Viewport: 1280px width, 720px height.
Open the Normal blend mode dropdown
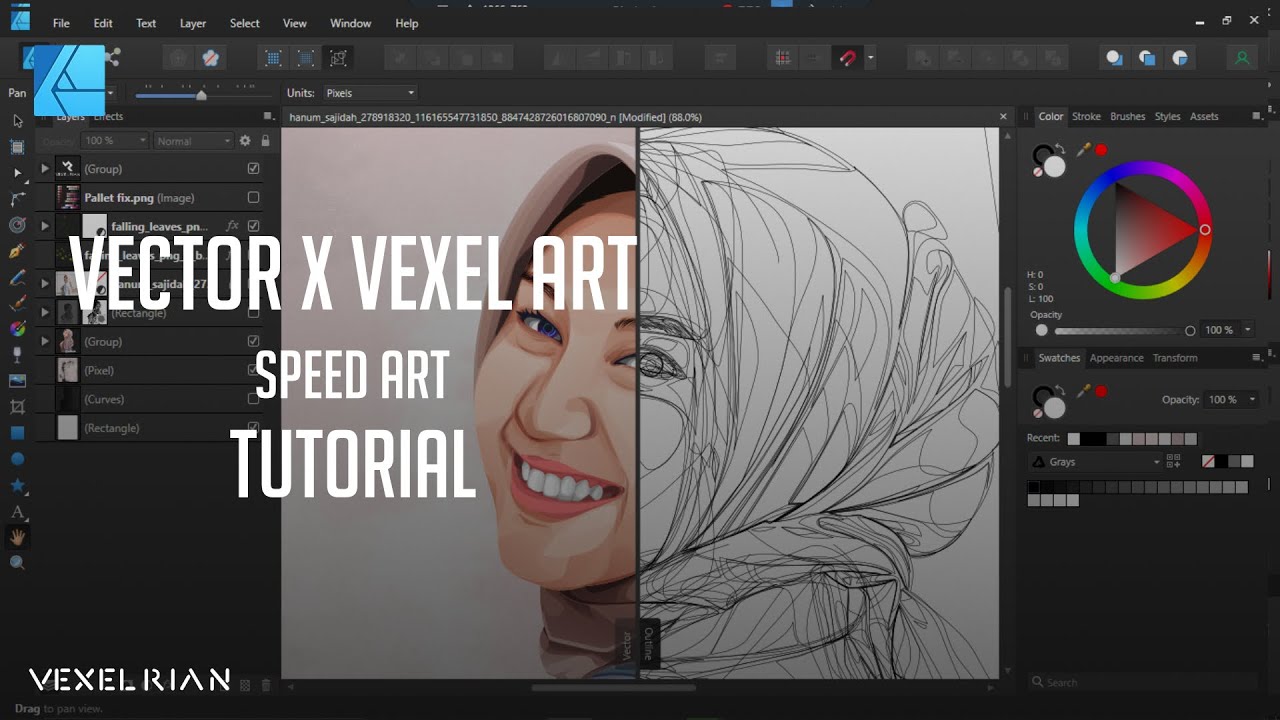[194, 141]
